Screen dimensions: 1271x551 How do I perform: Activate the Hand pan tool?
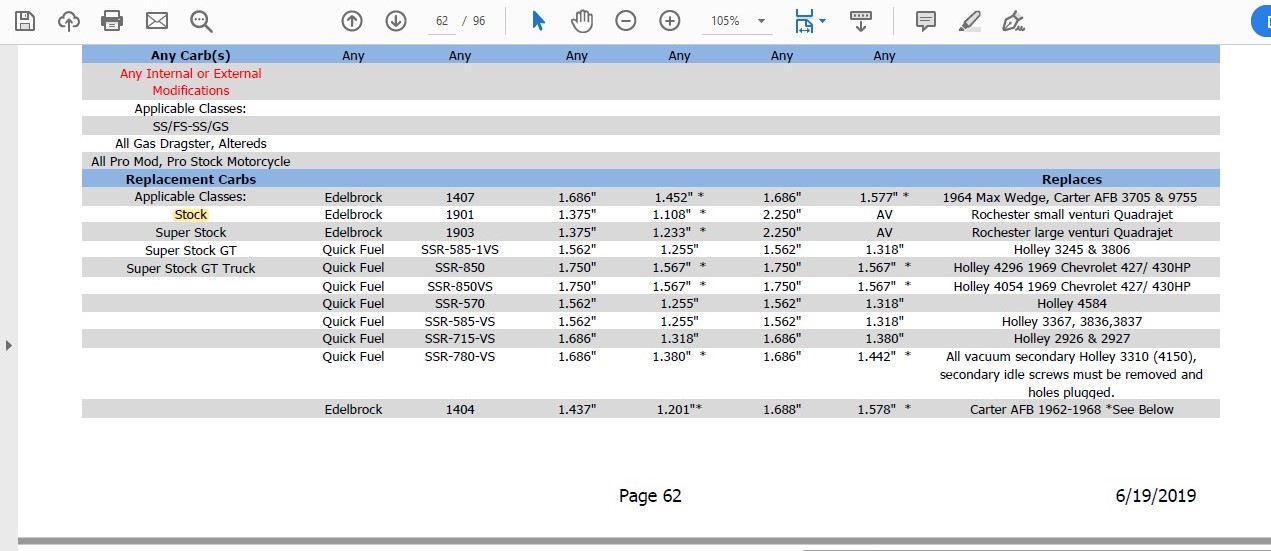582,21
